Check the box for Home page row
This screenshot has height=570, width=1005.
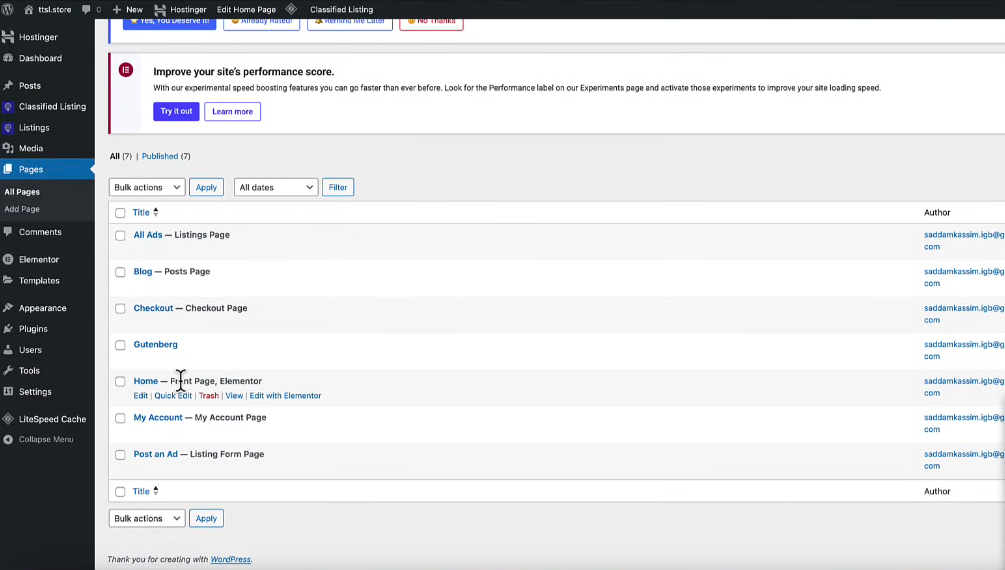(120, 382)
